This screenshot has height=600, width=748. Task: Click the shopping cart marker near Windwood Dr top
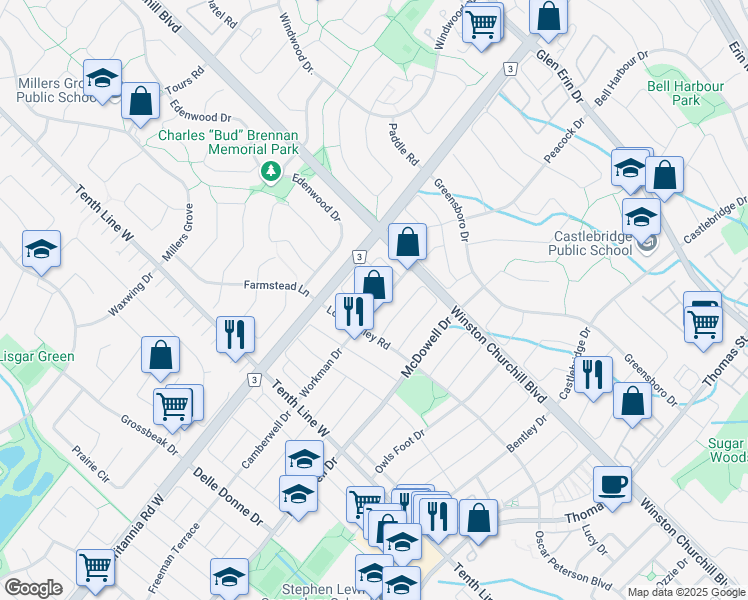(x=481, y=24)
